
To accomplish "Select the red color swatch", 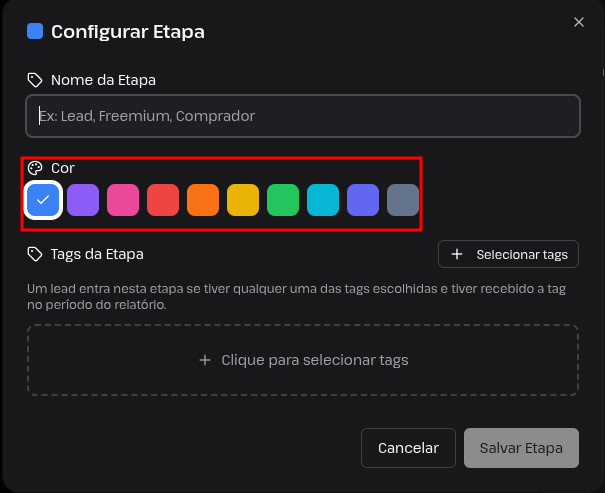I will pyautogui.click(x=163, y=200).
